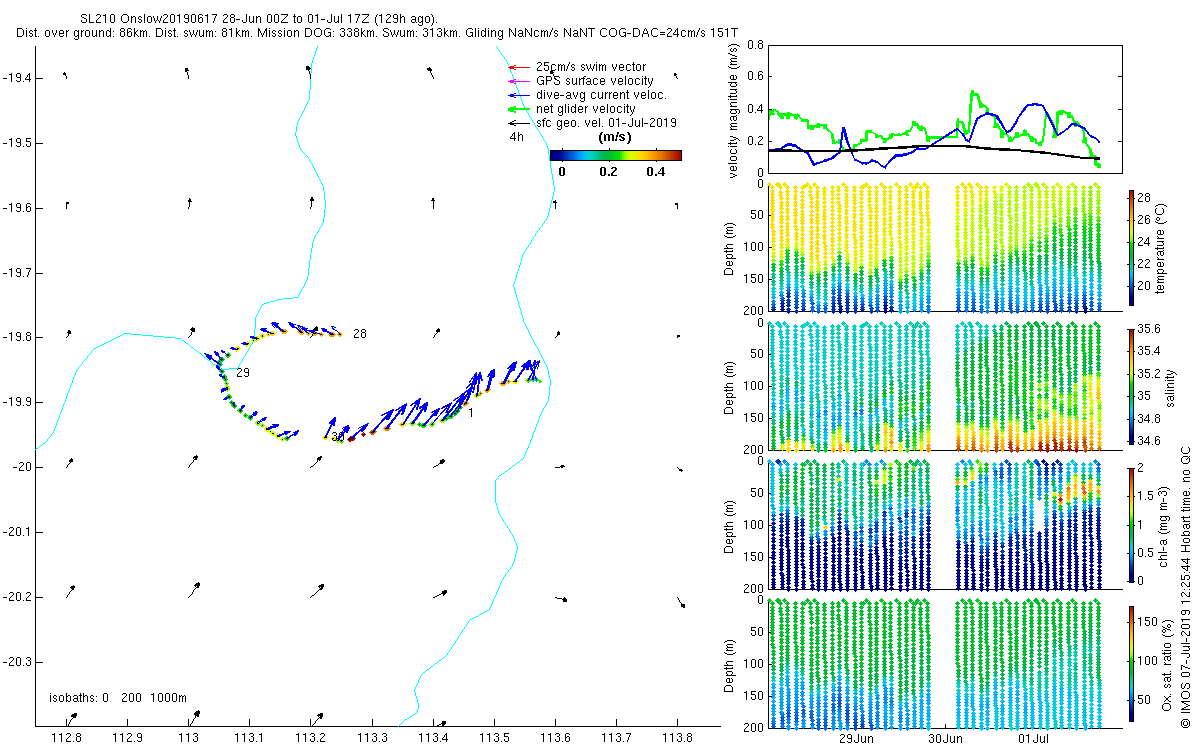Screen dimensions: 1200x750
Task: Click the '-20' latitude tick label
Action: point(22,467)
